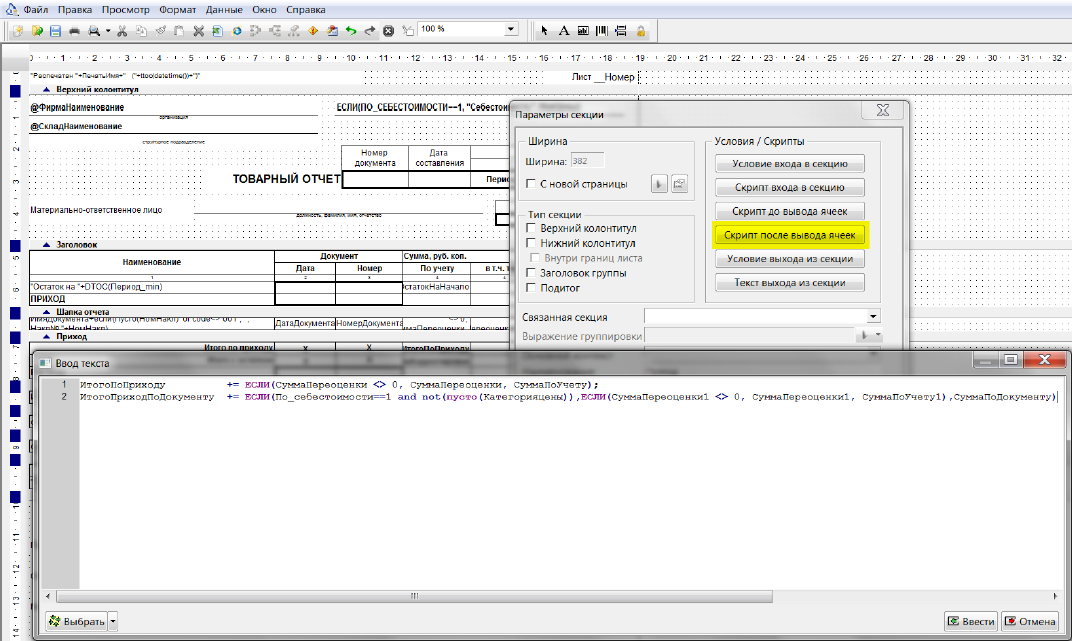Check the Нижний колонтитул section type

[x=531, y=243]
